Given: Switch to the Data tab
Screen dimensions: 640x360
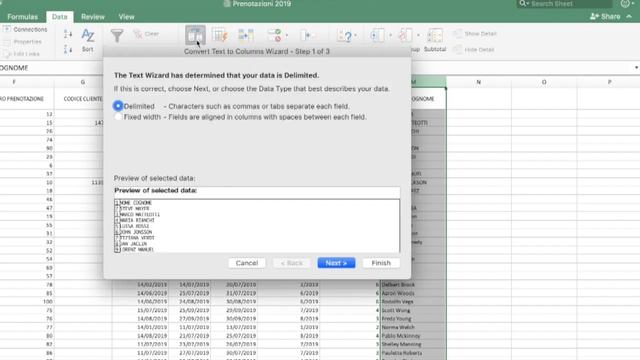Looking at the screenshot, I should click(x=60, y=17).
